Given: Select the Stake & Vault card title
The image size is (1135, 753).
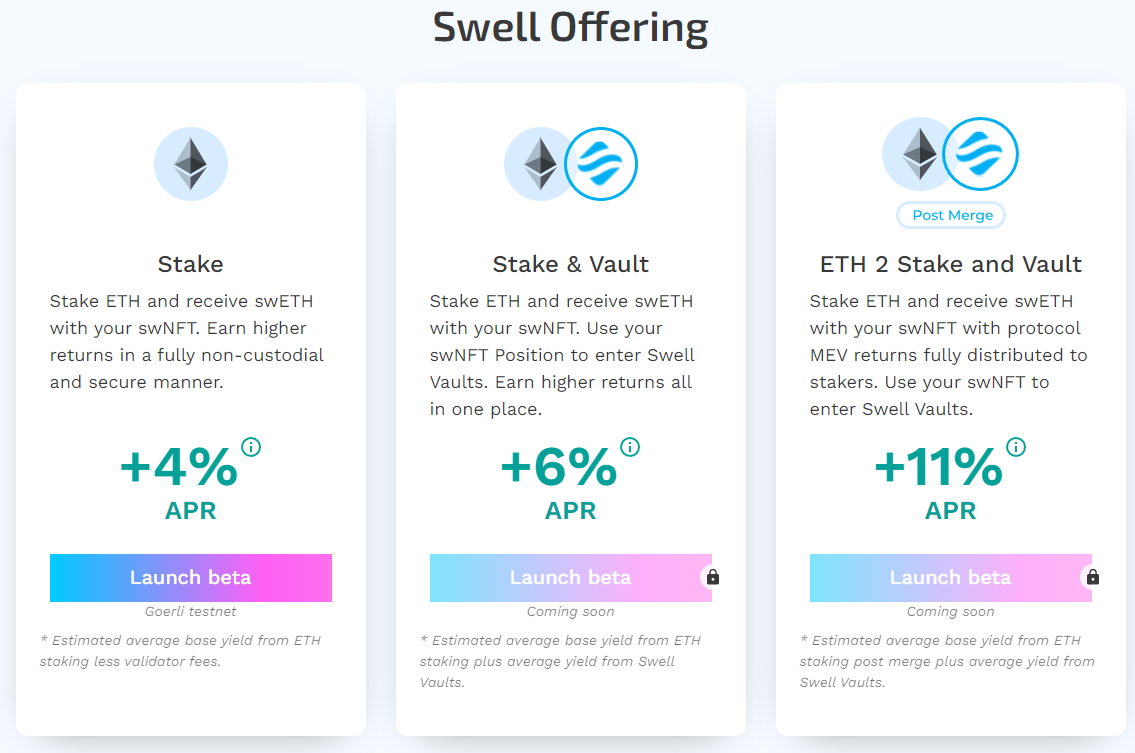Looking at the screenshot, I should point(570,264).
